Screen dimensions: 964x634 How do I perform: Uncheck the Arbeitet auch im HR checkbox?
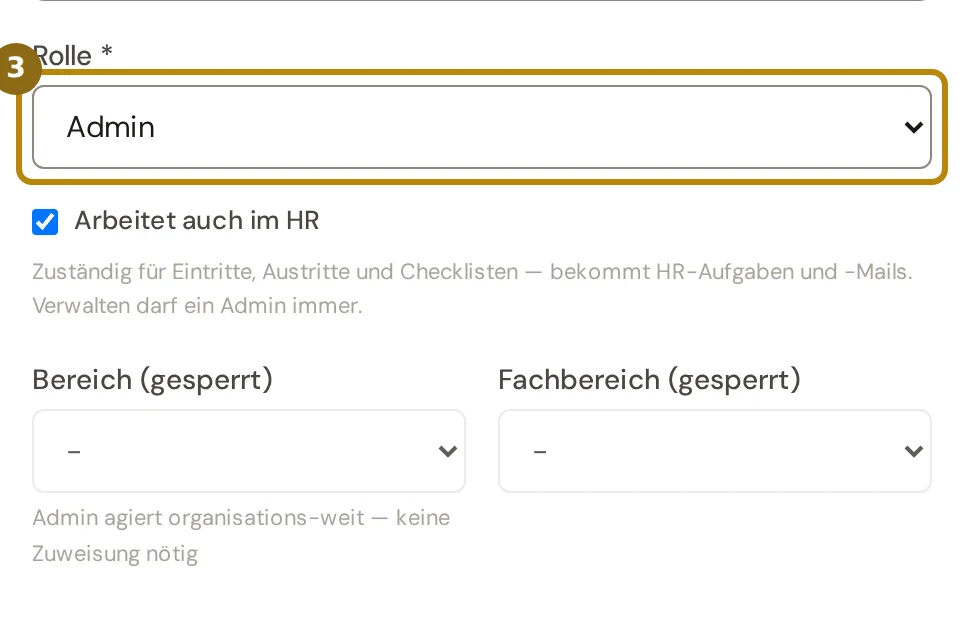pyautogui.click(x=45, y=222)
